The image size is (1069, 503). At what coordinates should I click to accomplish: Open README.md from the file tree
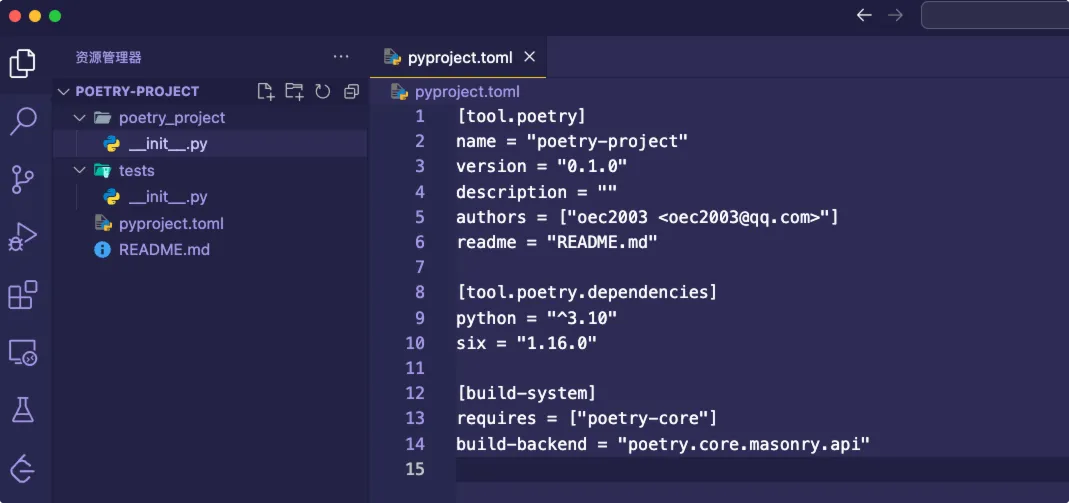[164, 250]
